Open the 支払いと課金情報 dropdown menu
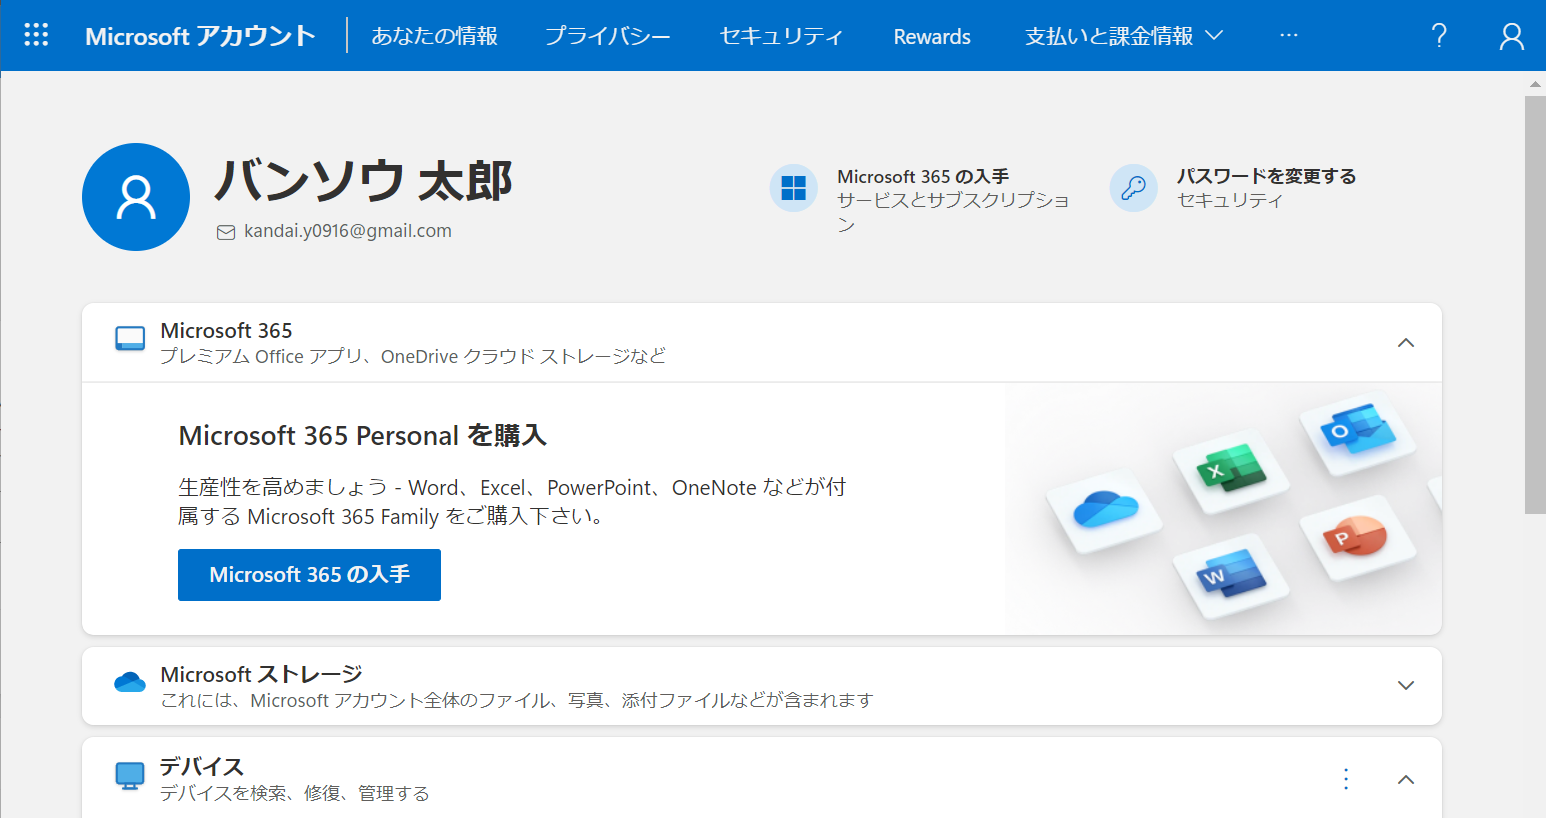 [1123, 36]
